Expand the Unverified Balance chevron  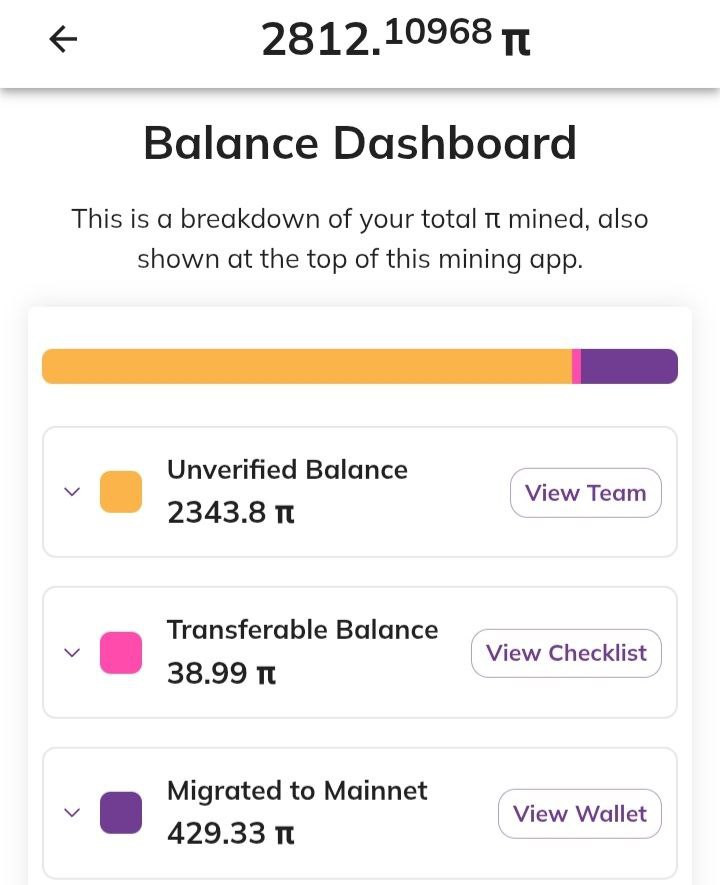click(x=71, y=492)
